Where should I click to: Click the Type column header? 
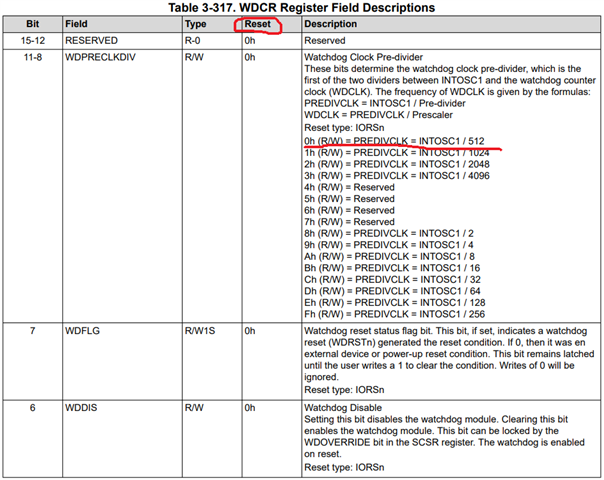click(x=195, y=24)
